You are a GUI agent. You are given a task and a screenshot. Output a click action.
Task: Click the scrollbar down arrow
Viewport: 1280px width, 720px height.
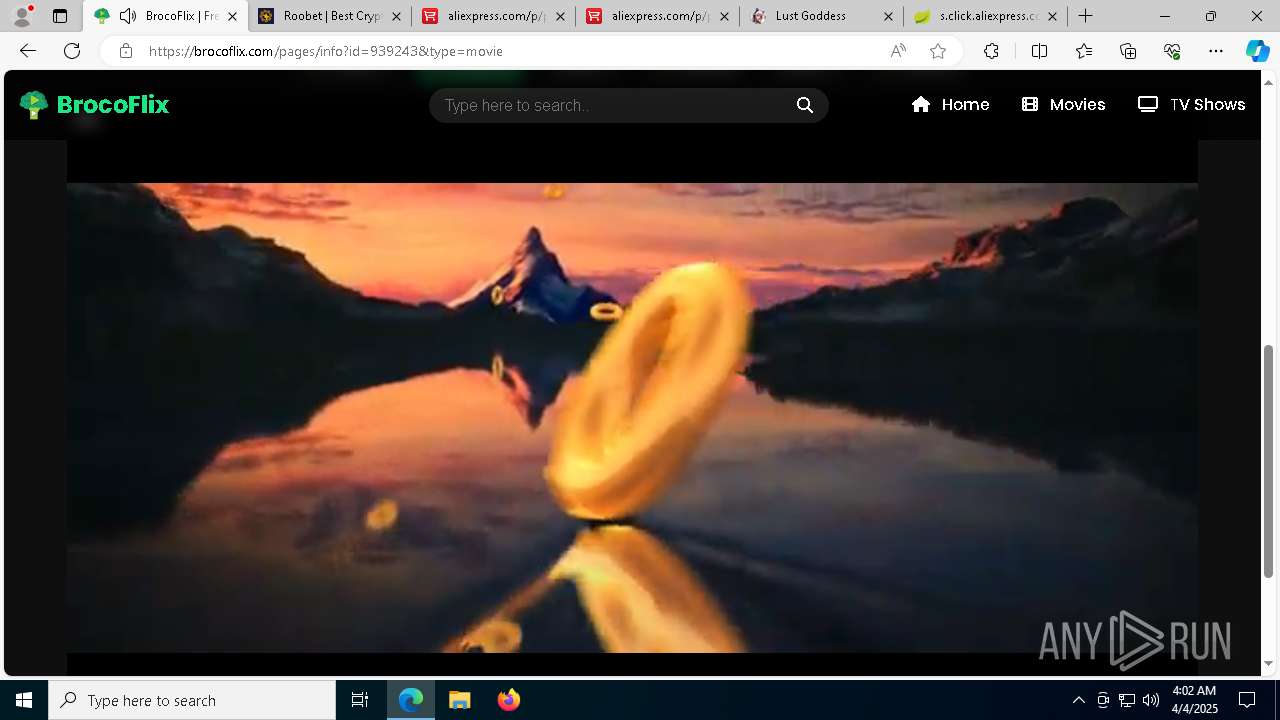1269,663
